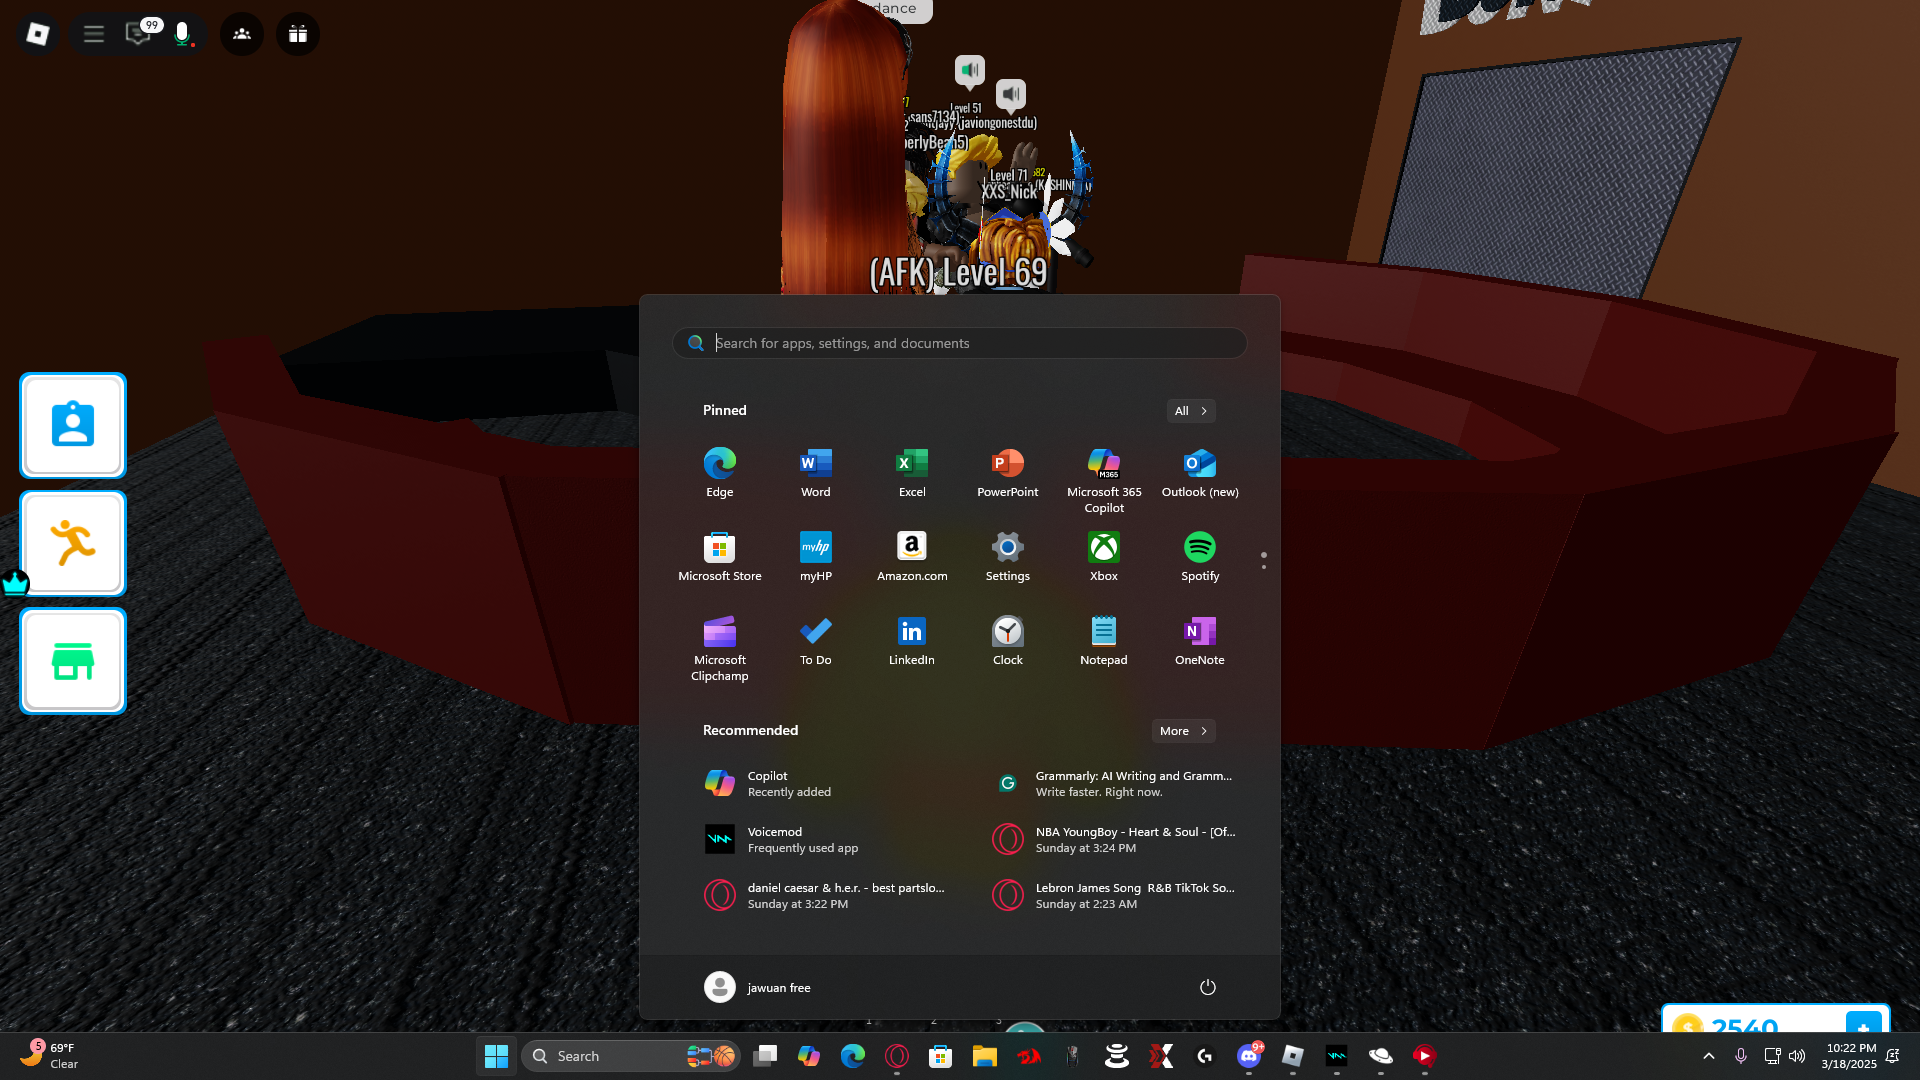The width and height of the screenshot is (1920, 1080).
Task: Open the running-figure emotes button
Action: [73, 543]
